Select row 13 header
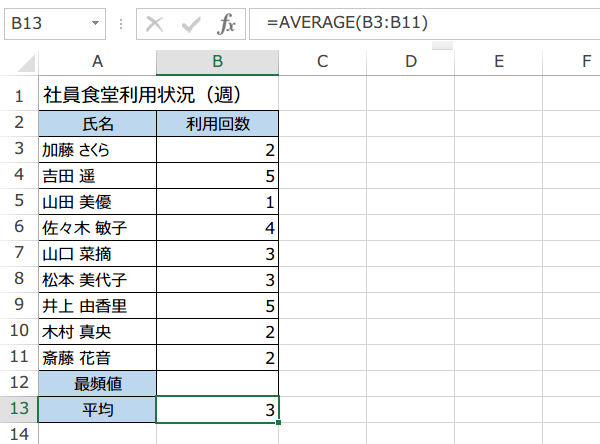600x444 pixels. pyautogui.click(x=19, y=409)
